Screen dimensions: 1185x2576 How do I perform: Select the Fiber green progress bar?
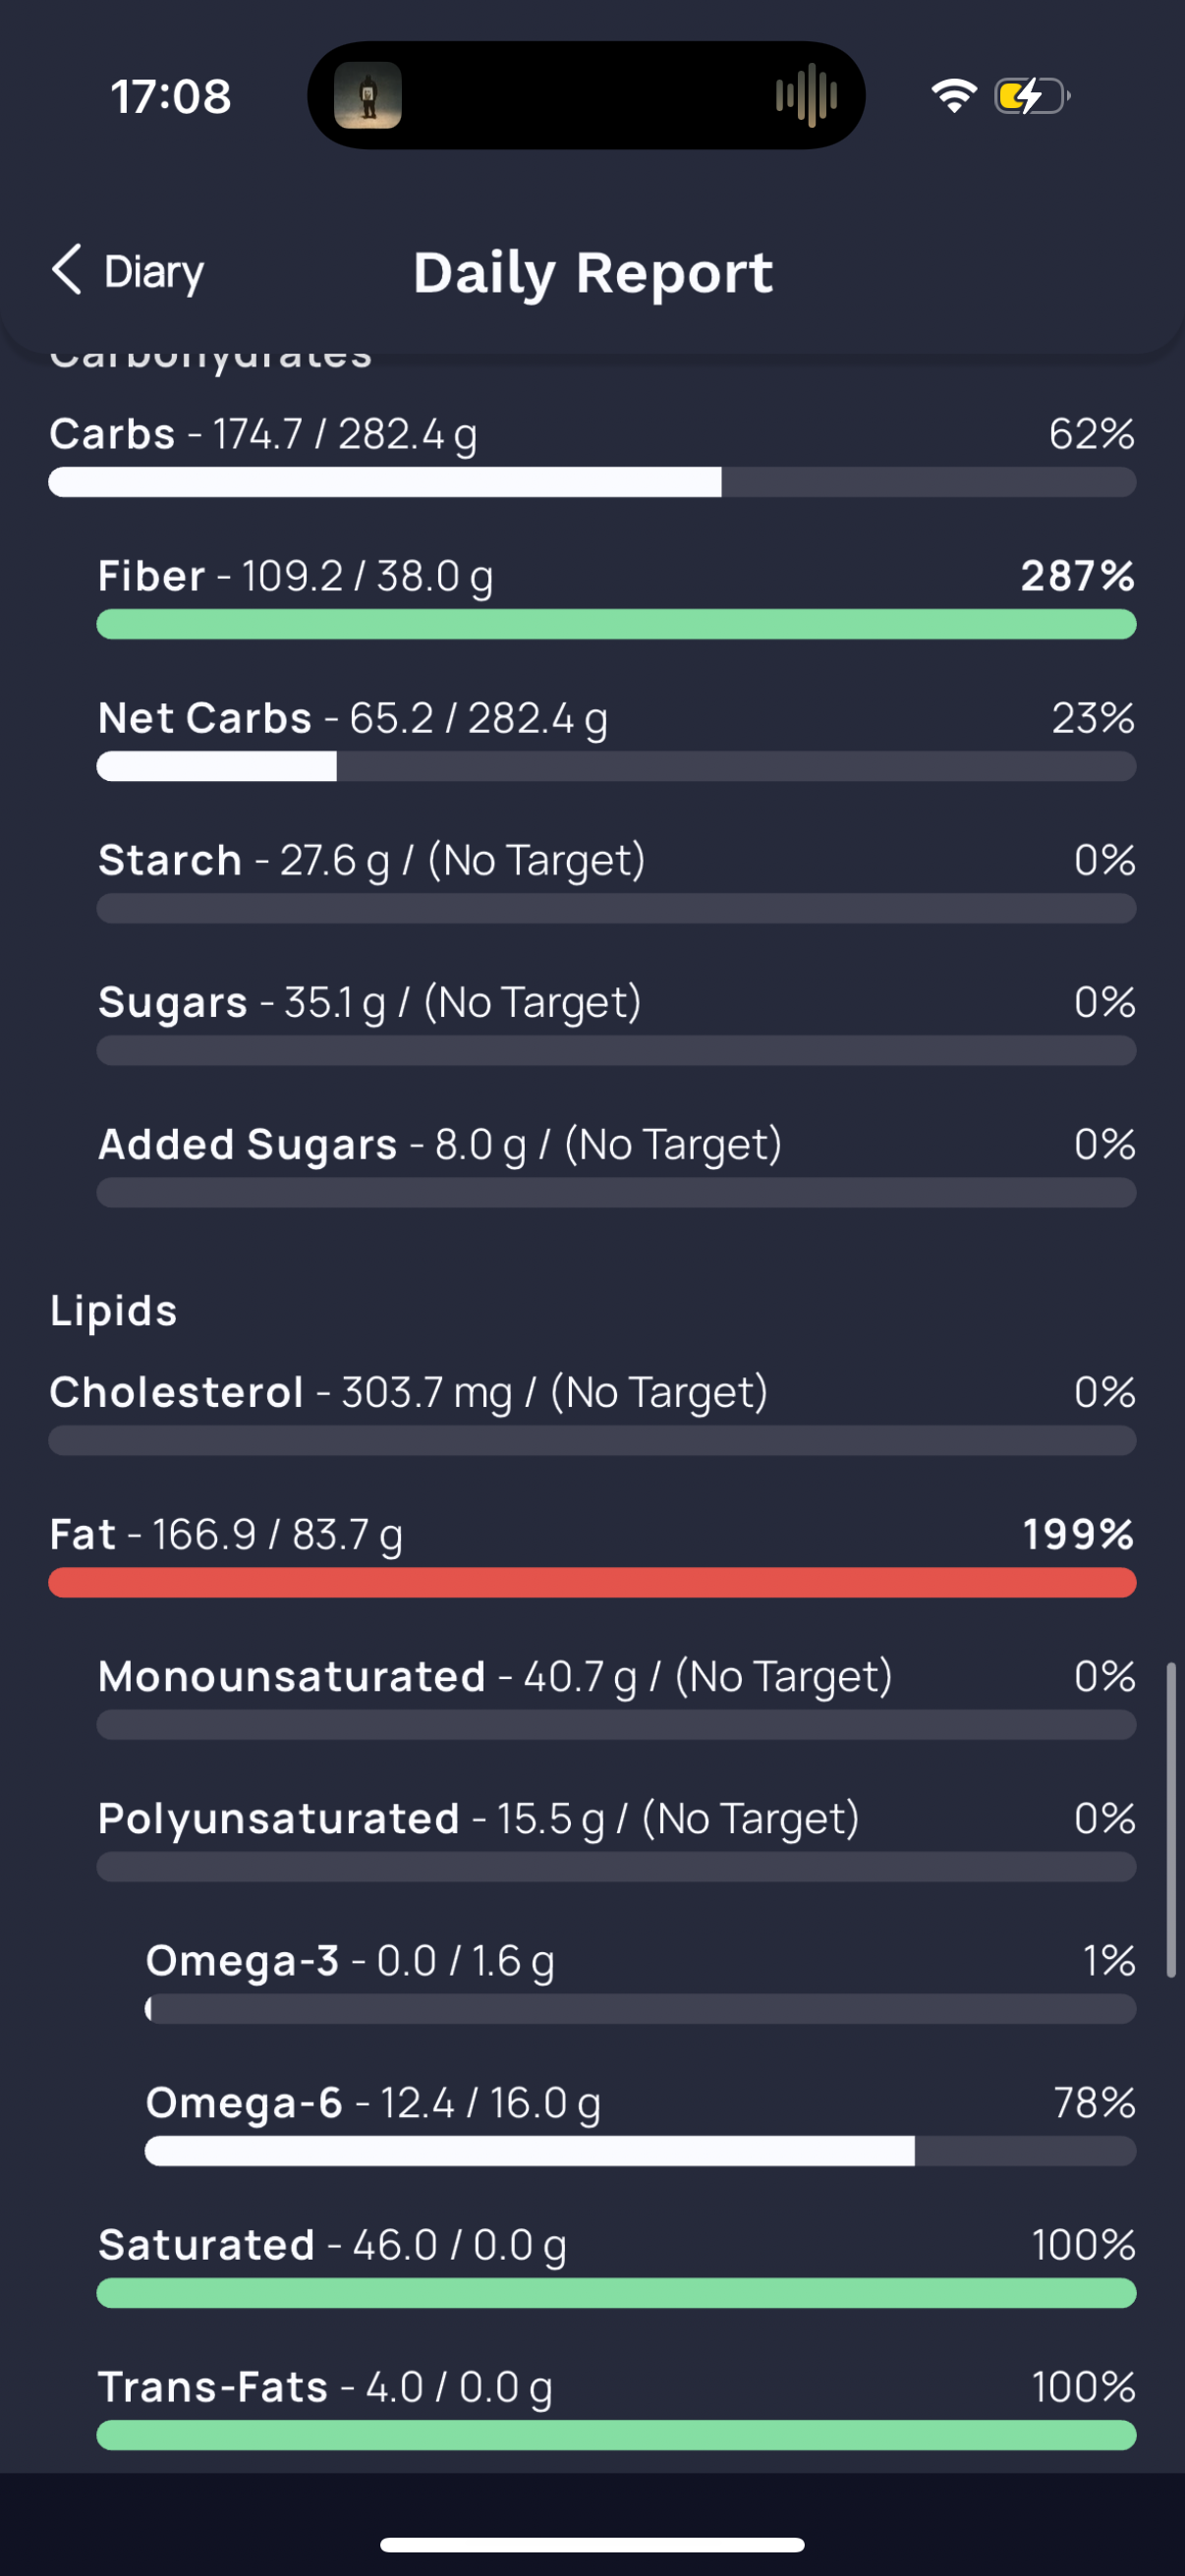[616, 625]
